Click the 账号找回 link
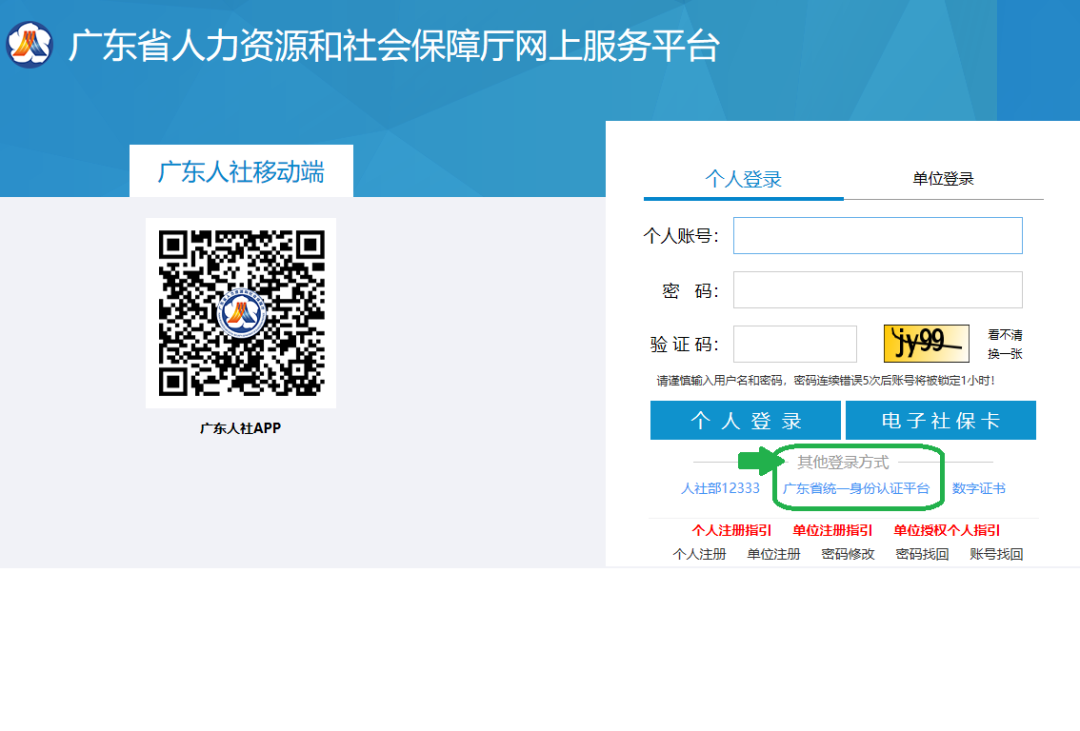Screen dimensions: 1080x731 click(x=996, y=554)
